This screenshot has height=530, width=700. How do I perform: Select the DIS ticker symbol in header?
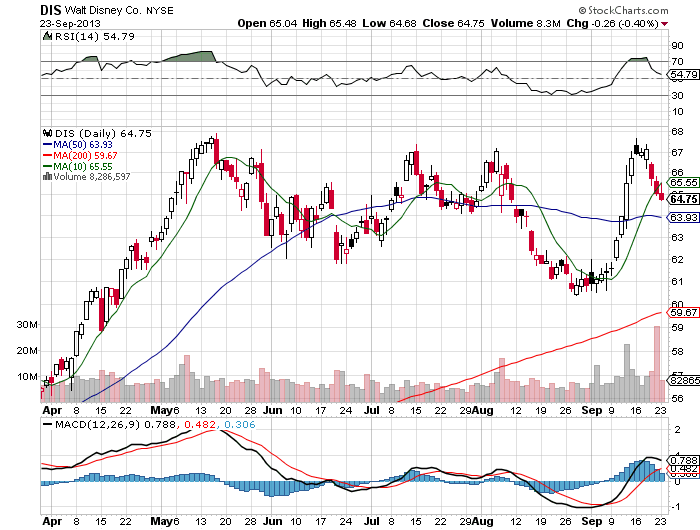(x=50, y=10)
